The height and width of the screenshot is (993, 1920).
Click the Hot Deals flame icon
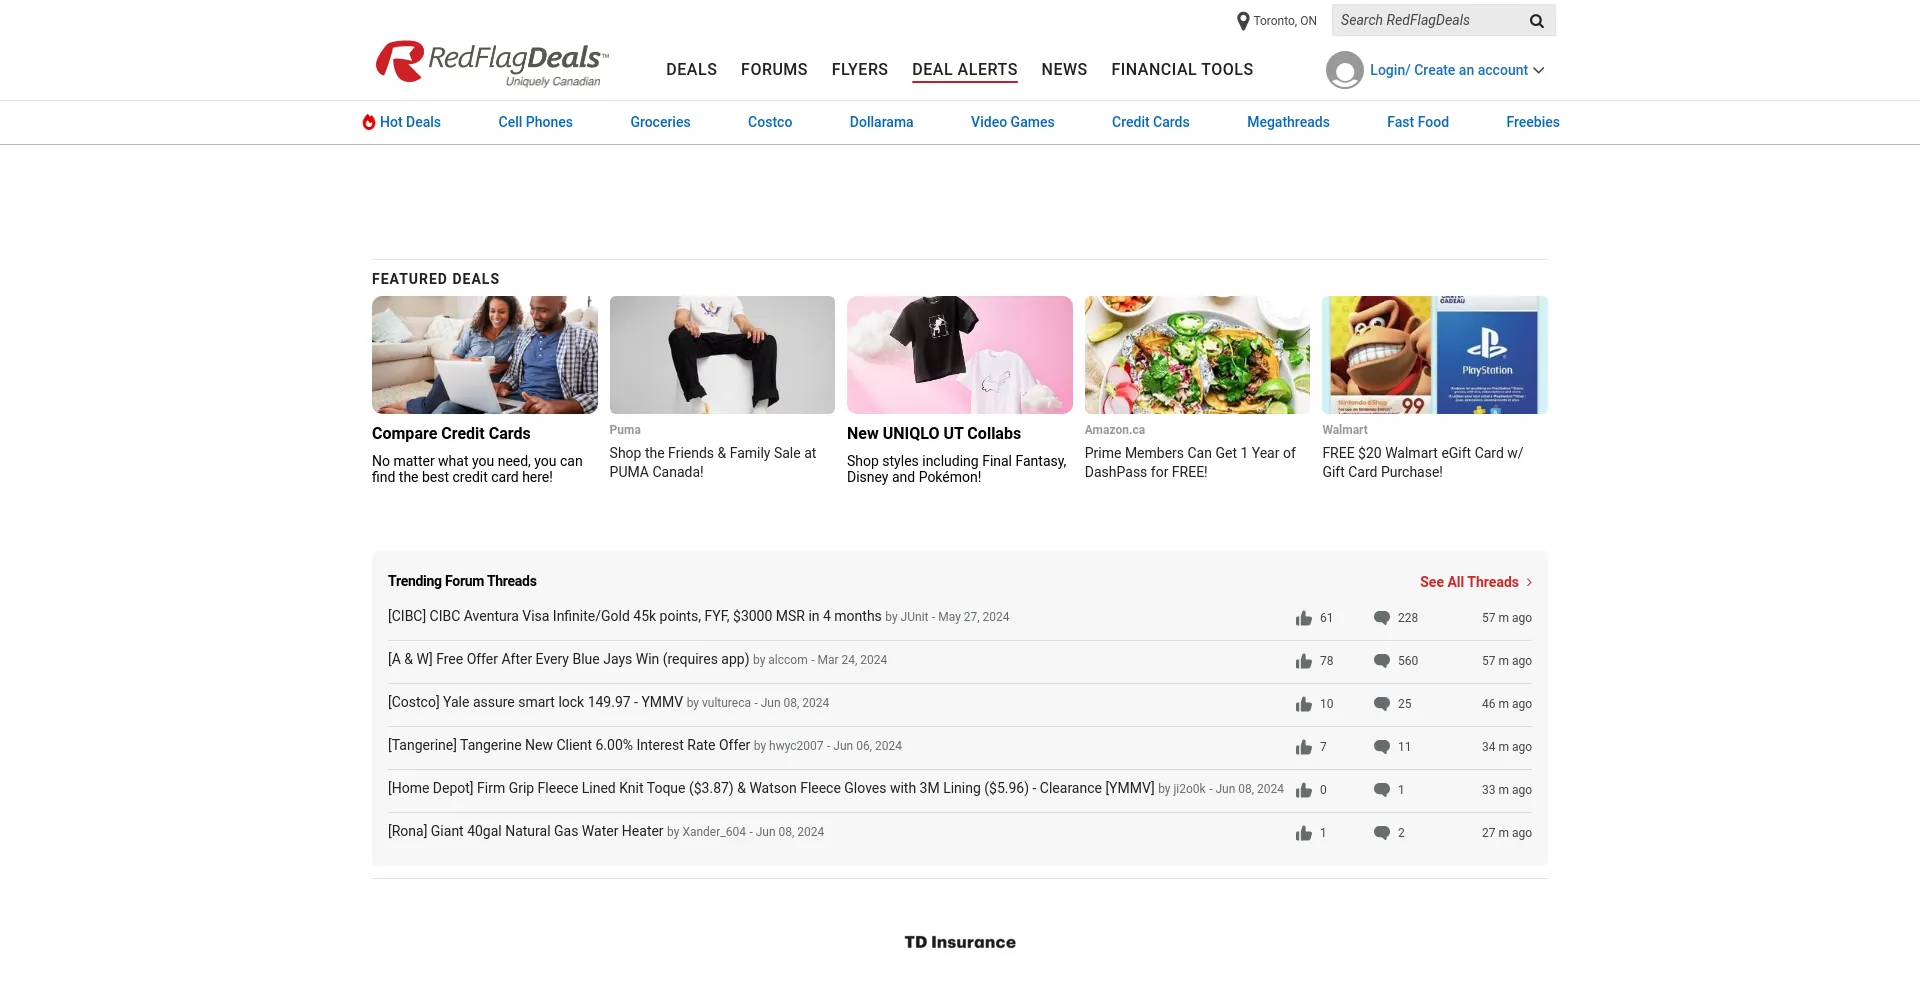click(x=369, y=122)
